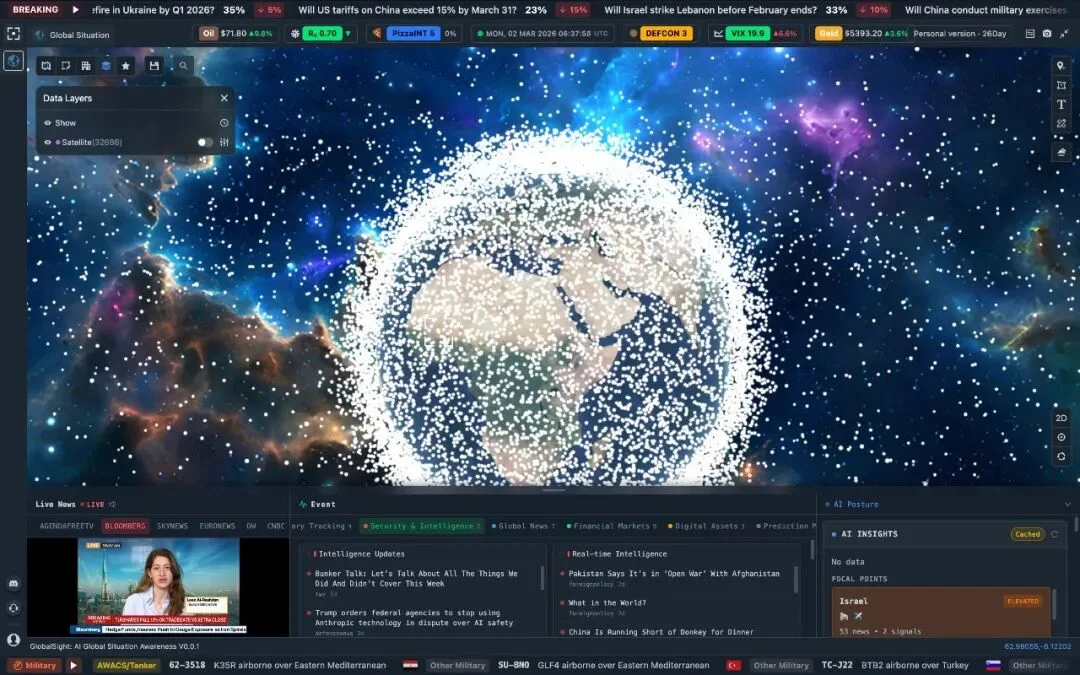Image resolution: width=1080 pixels, height=675 pixels.
Task: Hide Satellite layer using its eye icon
Action: click(47, 142)
